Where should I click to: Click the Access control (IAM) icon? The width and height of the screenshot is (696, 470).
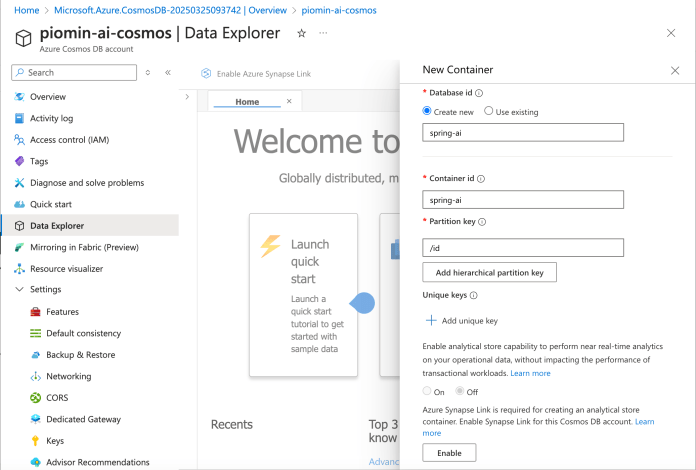click(20, 140)
